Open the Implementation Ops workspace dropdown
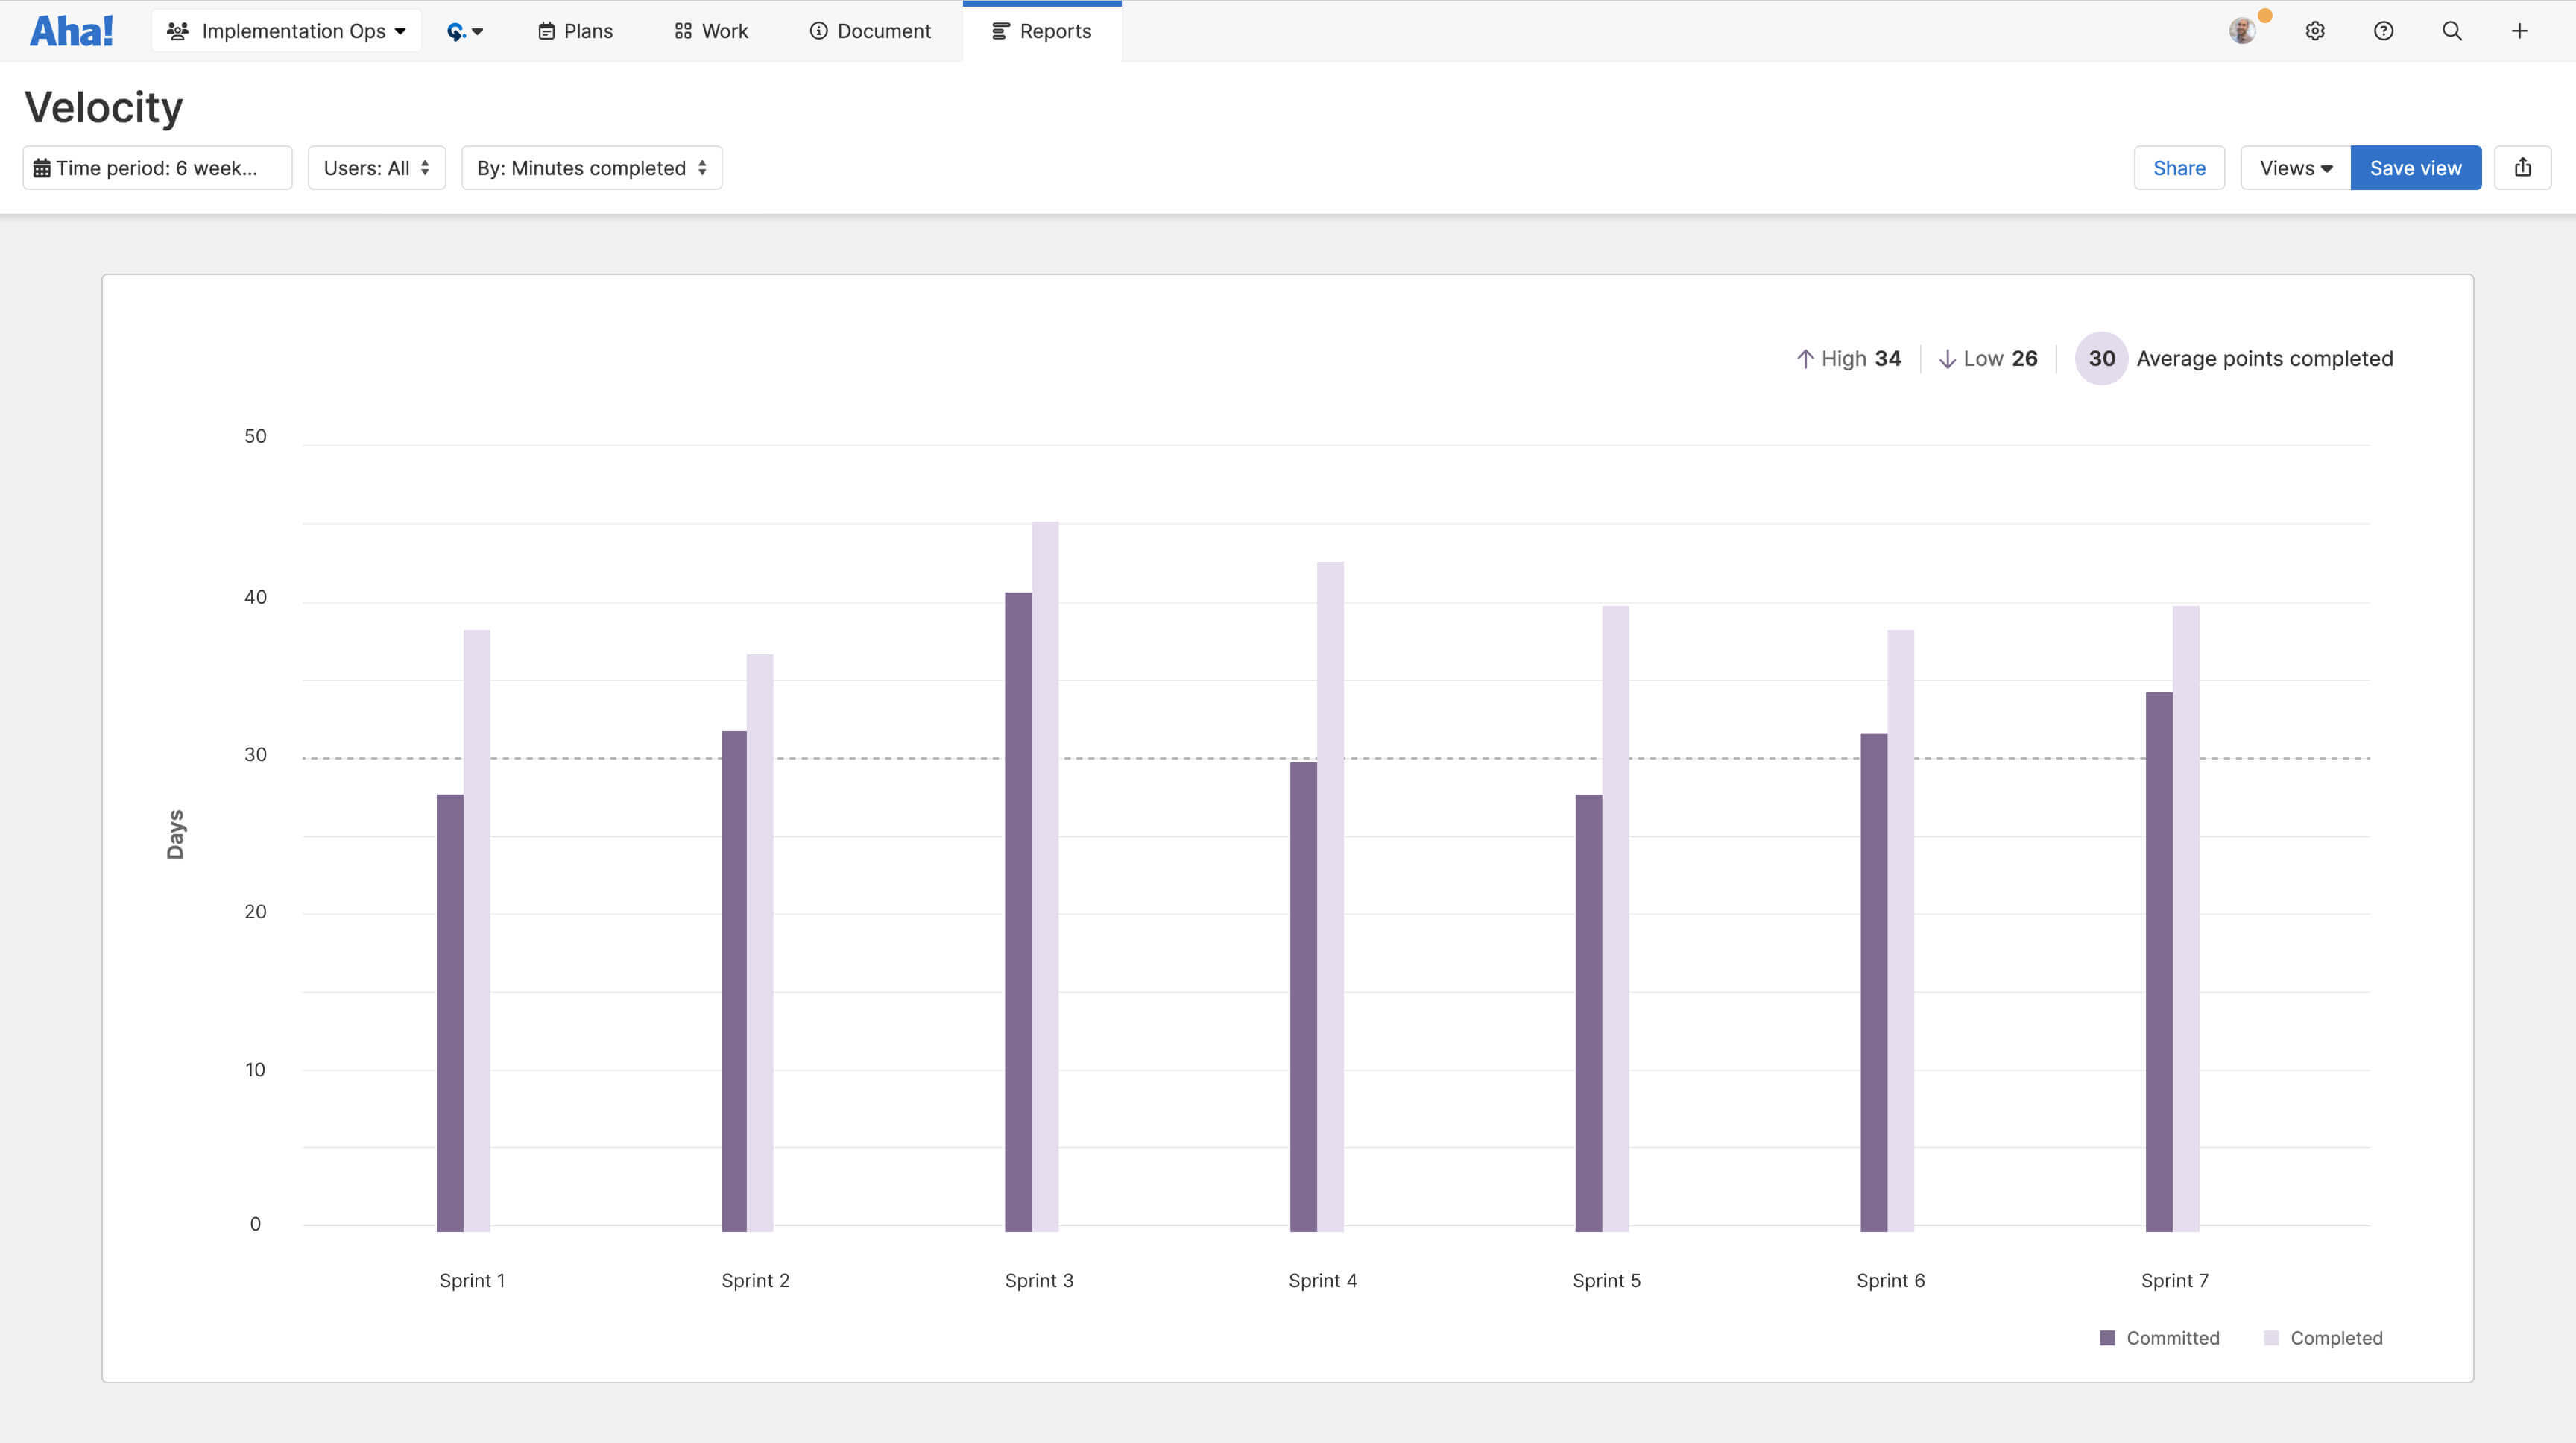The width and height of the screenshot is (2576, 1443). click(287, 31)
